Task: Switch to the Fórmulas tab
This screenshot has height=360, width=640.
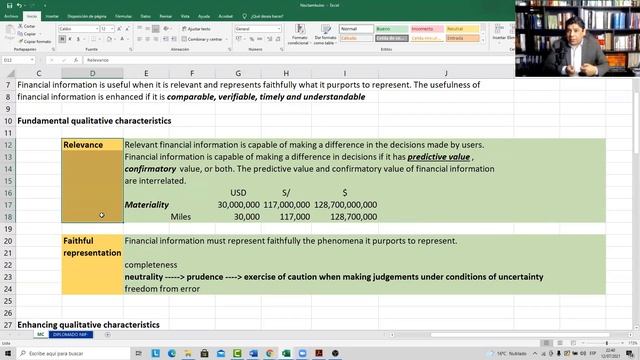Action: pos(123,16)
